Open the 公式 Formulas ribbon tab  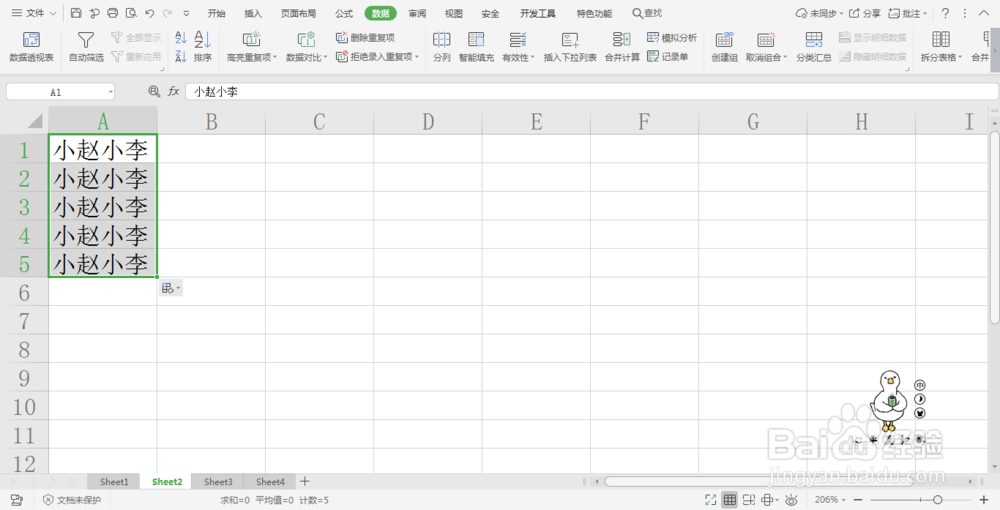pyautogui.click(x=344, y=13)
